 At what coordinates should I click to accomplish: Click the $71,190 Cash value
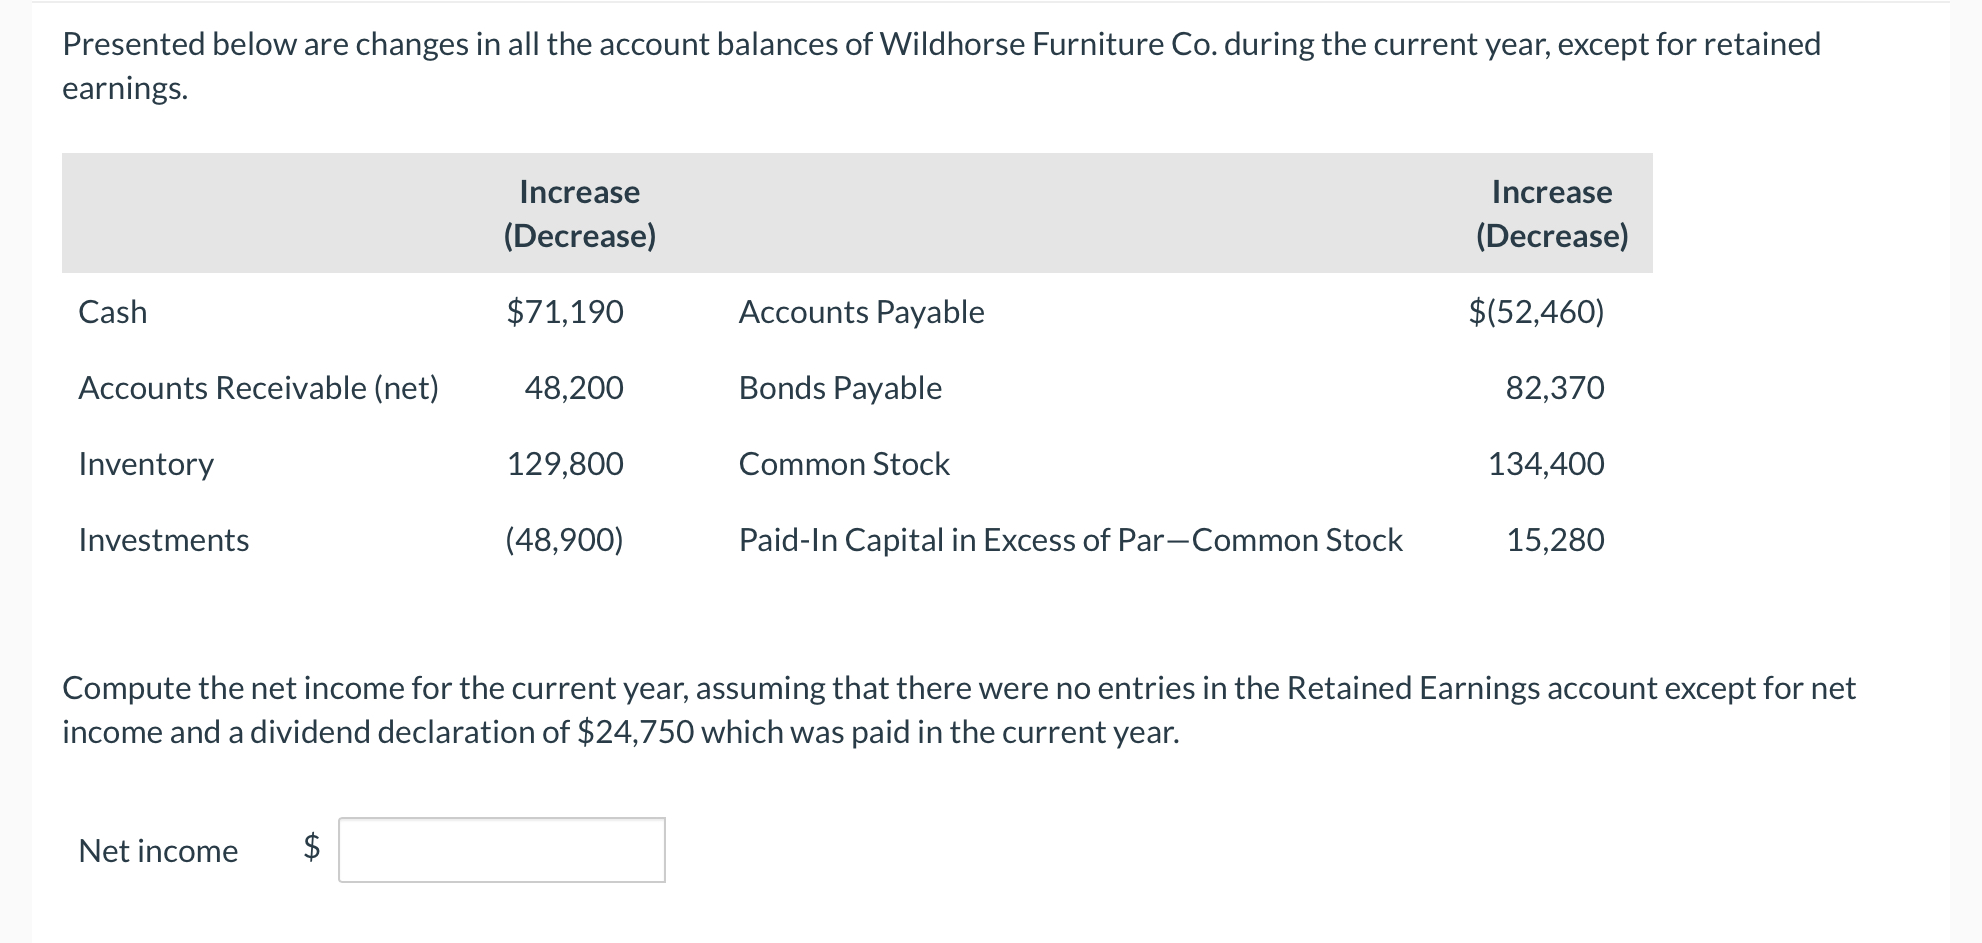point(565,312)
